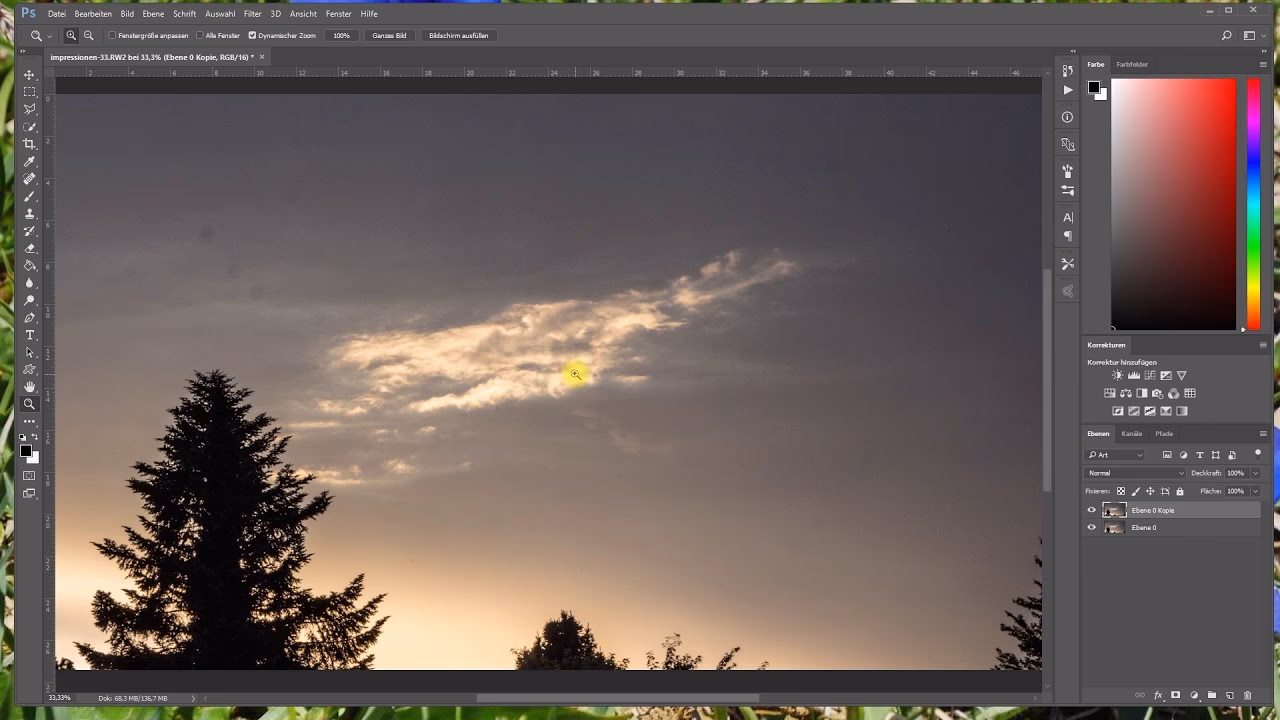This screenshot has height=720, width=1280.
Task: Select the Brush tool in the left toolbar
Action: pyautogui.click(x=29, y=196)
